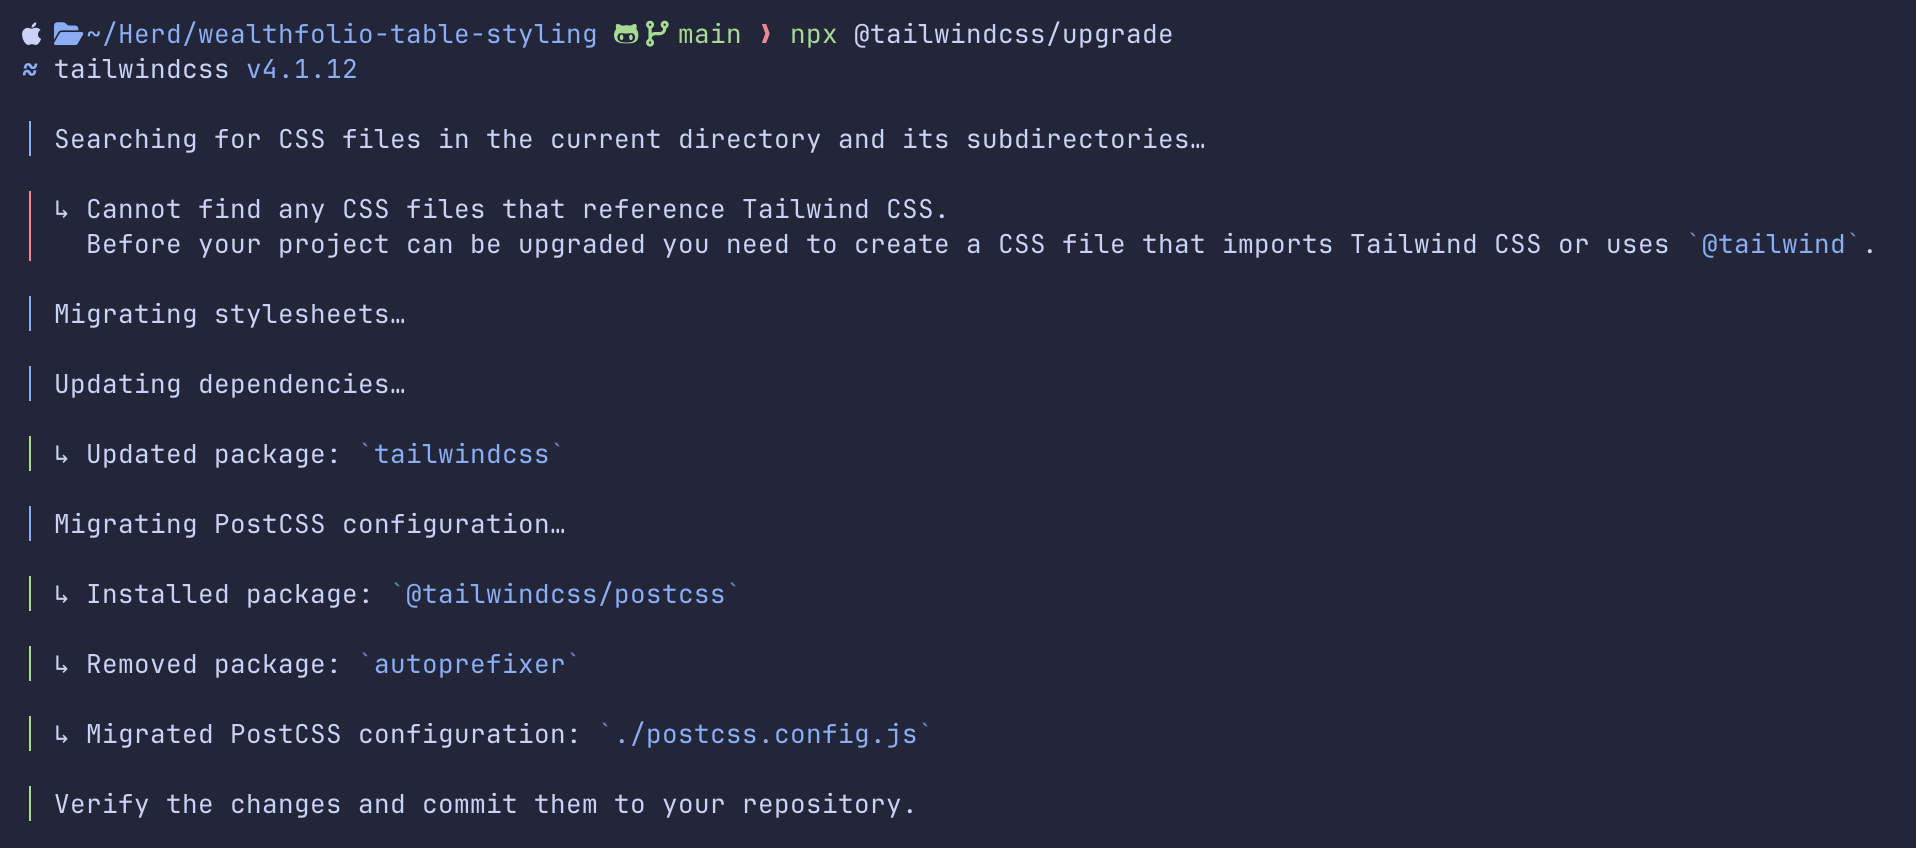Click the git branch icon before main
Viewport: 1916px width, 848px height.
point(656,35)
